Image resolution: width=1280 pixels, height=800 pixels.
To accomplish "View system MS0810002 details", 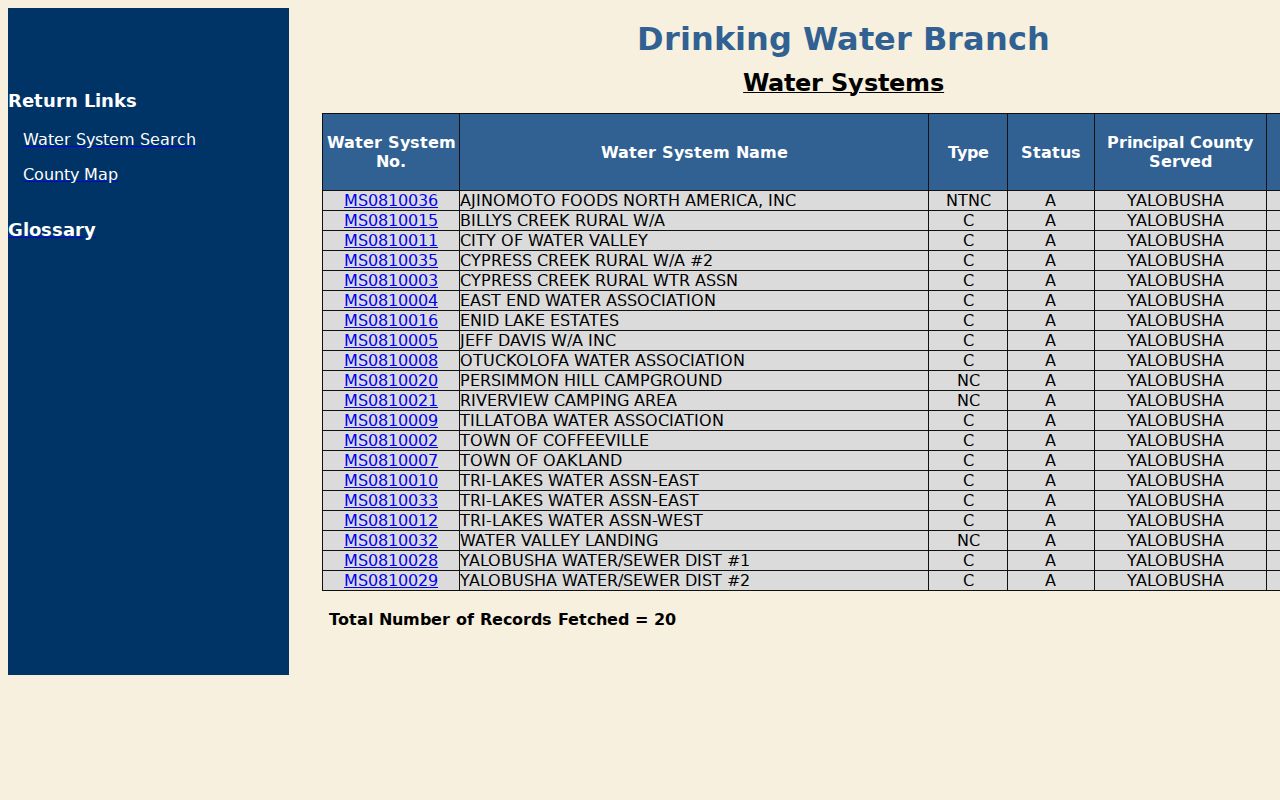I will (391, 440).
